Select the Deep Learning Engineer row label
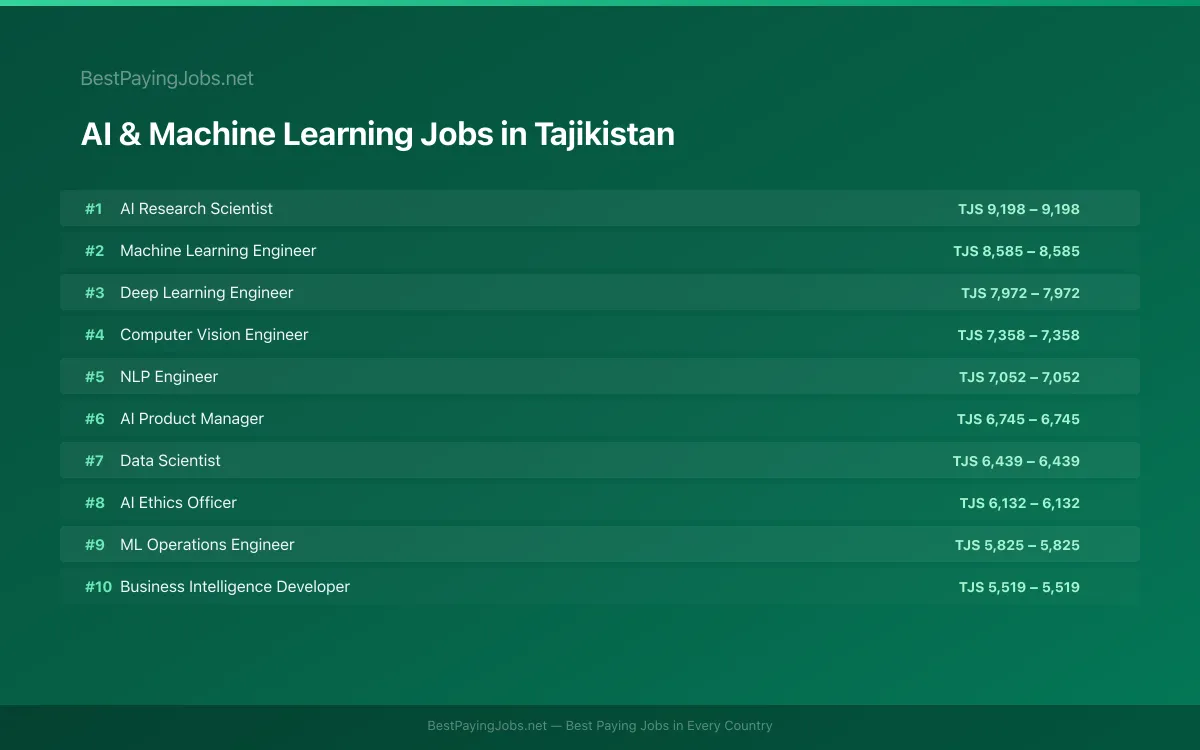The image size is (1200, 750). coord(207,293)
